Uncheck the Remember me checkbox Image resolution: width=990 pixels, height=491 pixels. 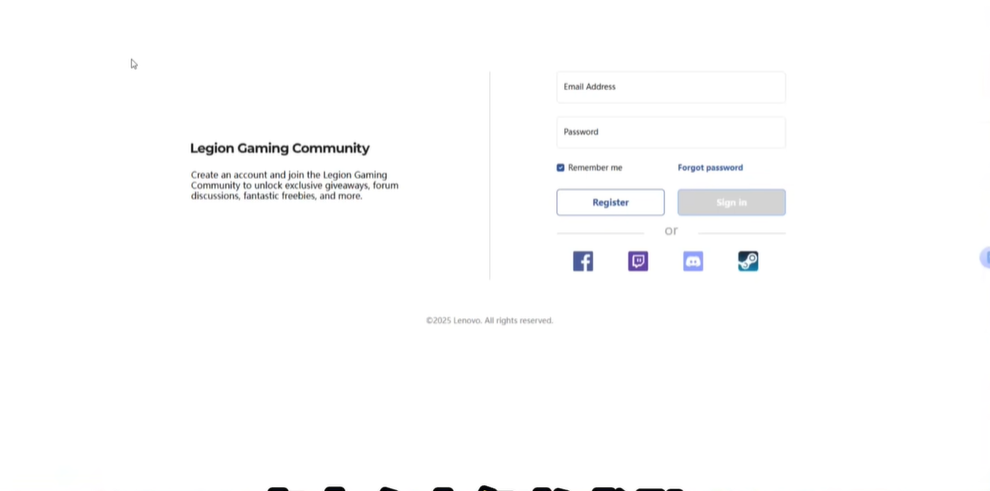[x=560, y=167]
